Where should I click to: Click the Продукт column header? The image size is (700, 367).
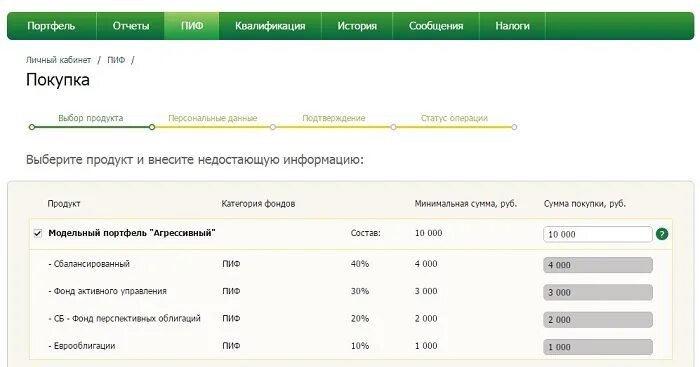click(x=64, y=204)
